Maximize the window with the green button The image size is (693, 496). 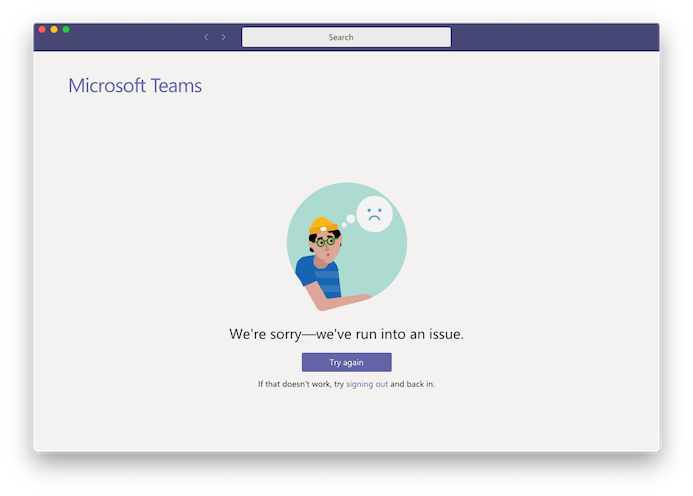66,30
